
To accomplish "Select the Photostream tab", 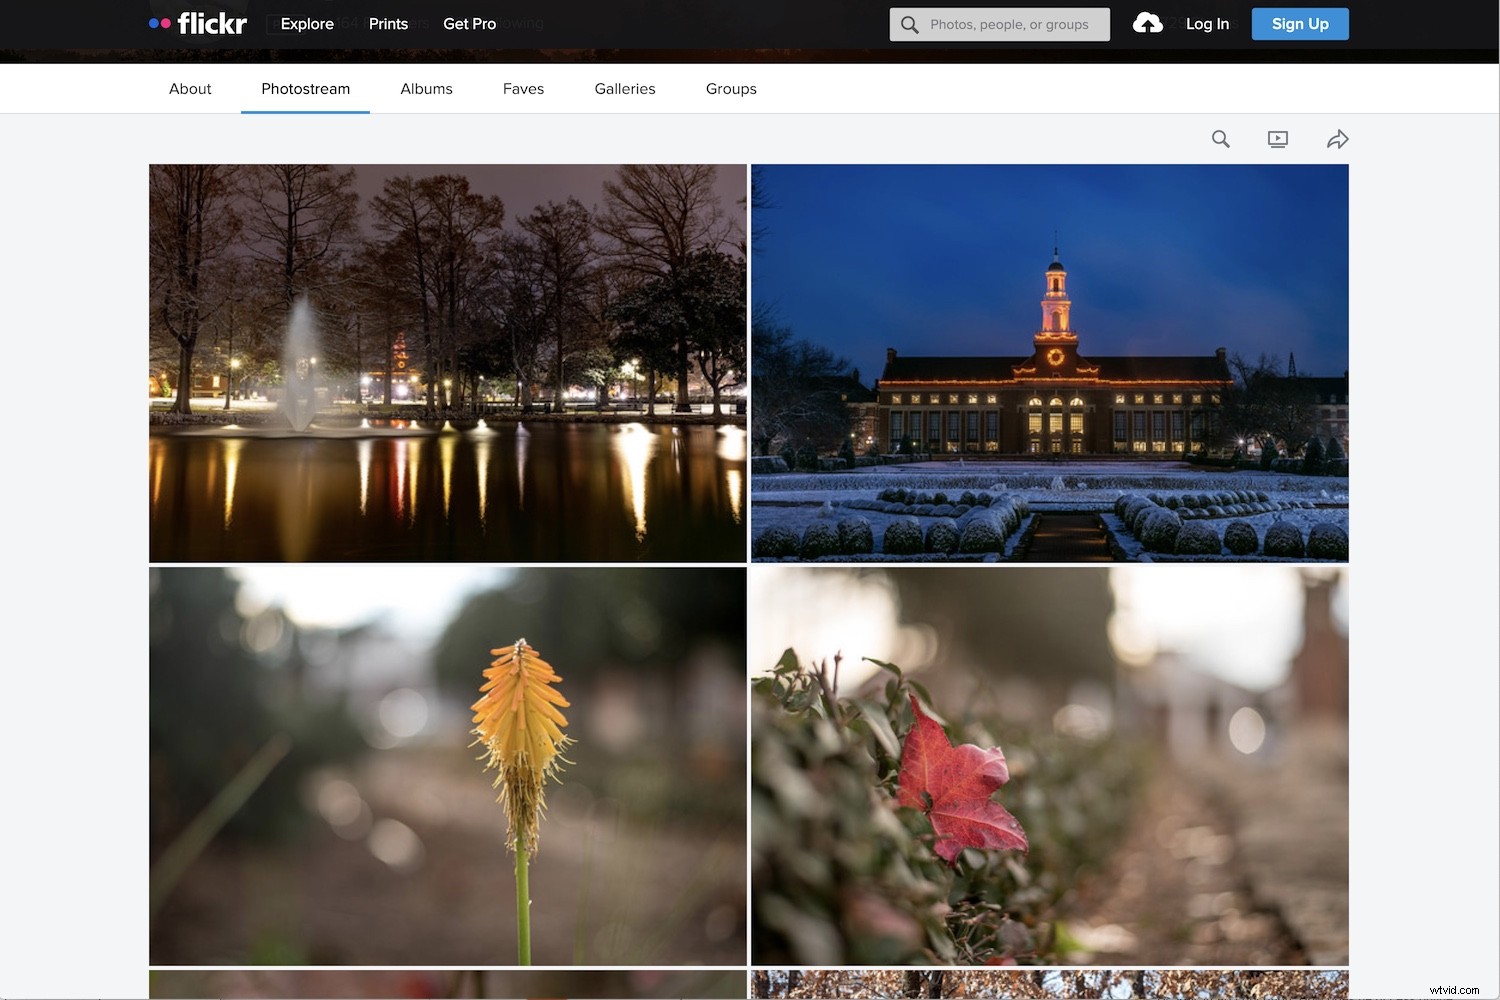I will click(305, 88).
